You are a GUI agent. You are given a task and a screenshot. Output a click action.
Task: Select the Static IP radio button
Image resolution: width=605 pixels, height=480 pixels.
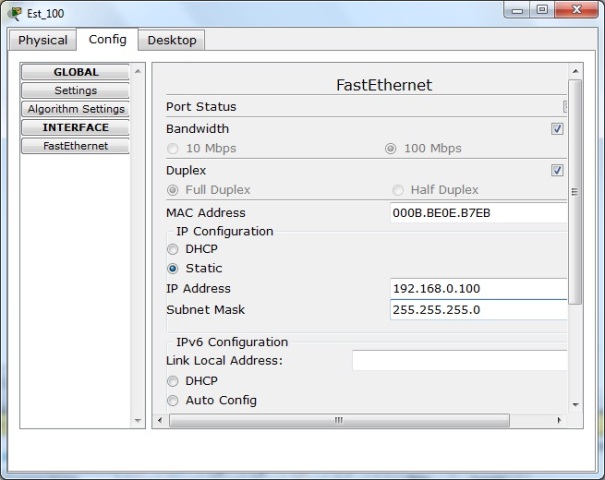pyautogui.click(x=173, y=268)
